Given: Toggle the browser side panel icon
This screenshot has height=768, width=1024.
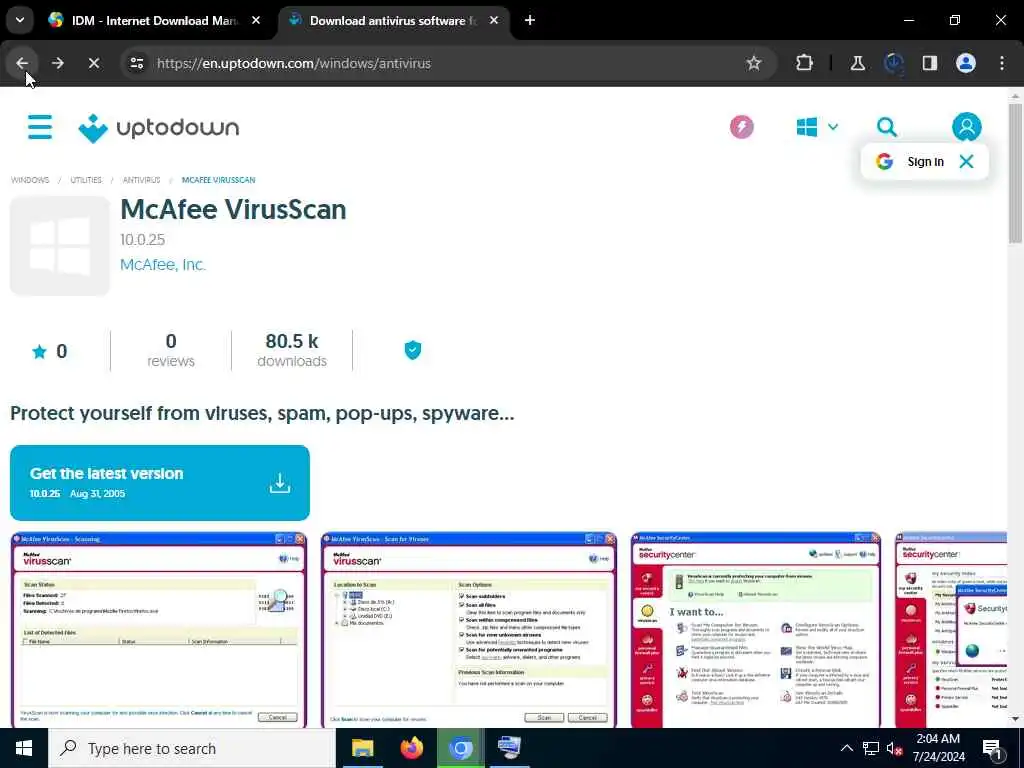Looking at the screenshot, I should 929,63.
